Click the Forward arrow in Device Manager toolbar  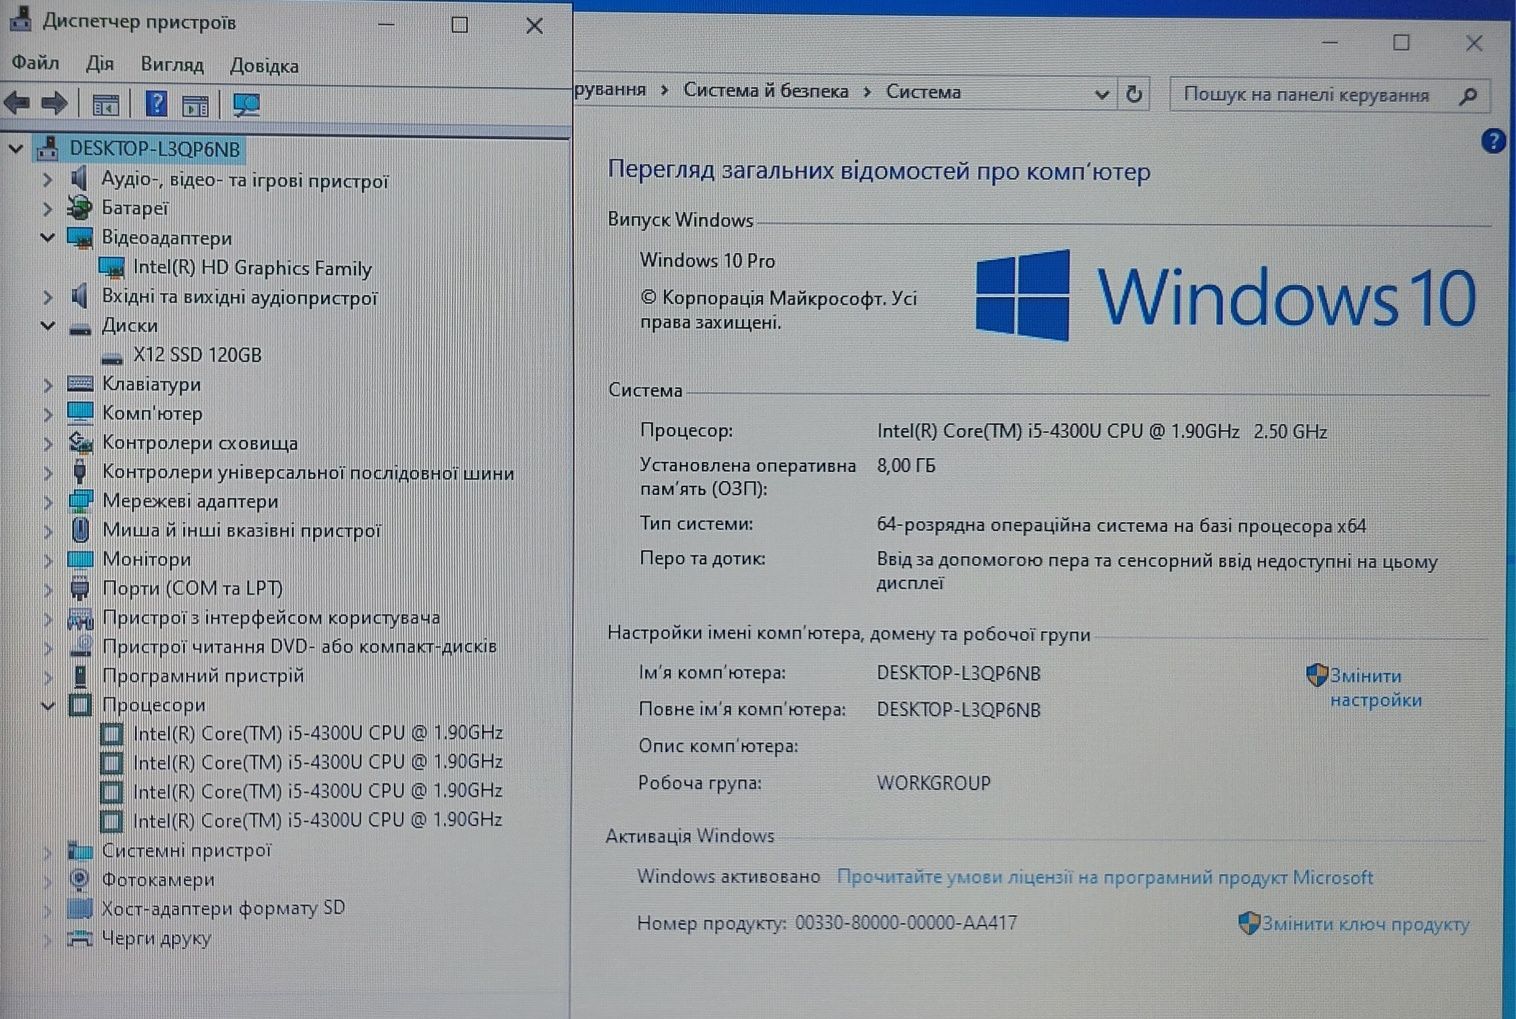pos(54,103)
